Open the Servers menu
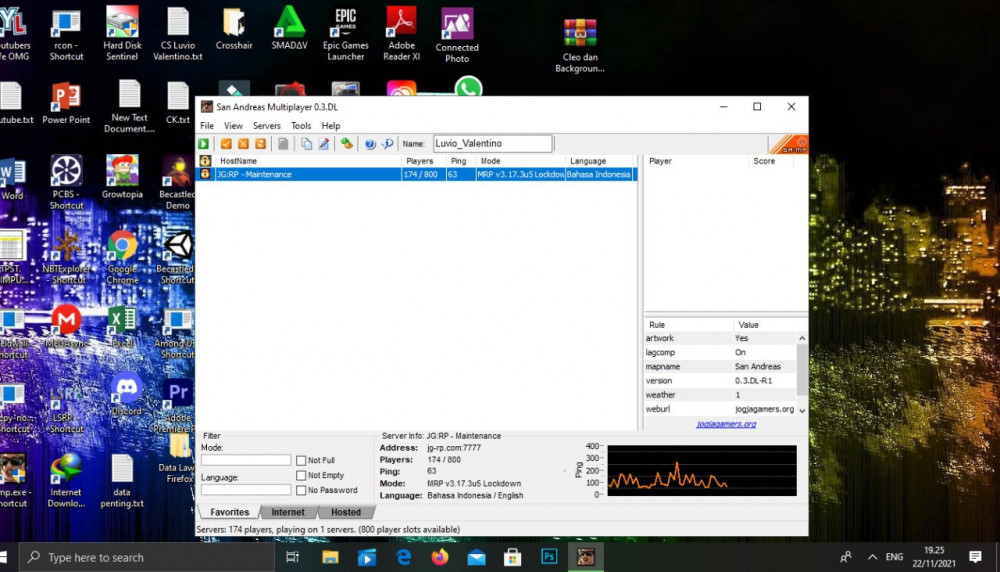This screenshot has height=572, width=1000. 267,126
